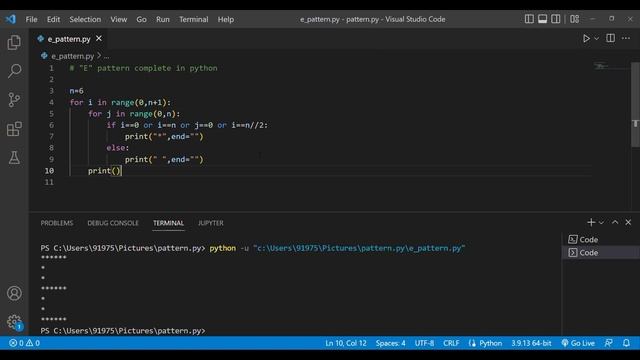Open the Accounts menu icon
This screenshot has height=360, width=640.
(14, 293)
